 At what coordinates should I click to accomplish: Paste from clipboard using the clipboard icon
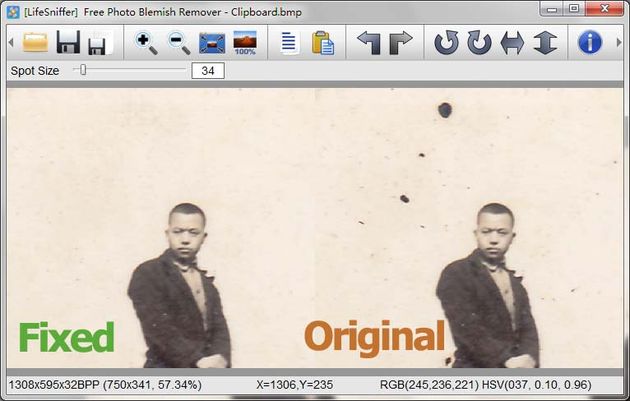tap(323, 43)
